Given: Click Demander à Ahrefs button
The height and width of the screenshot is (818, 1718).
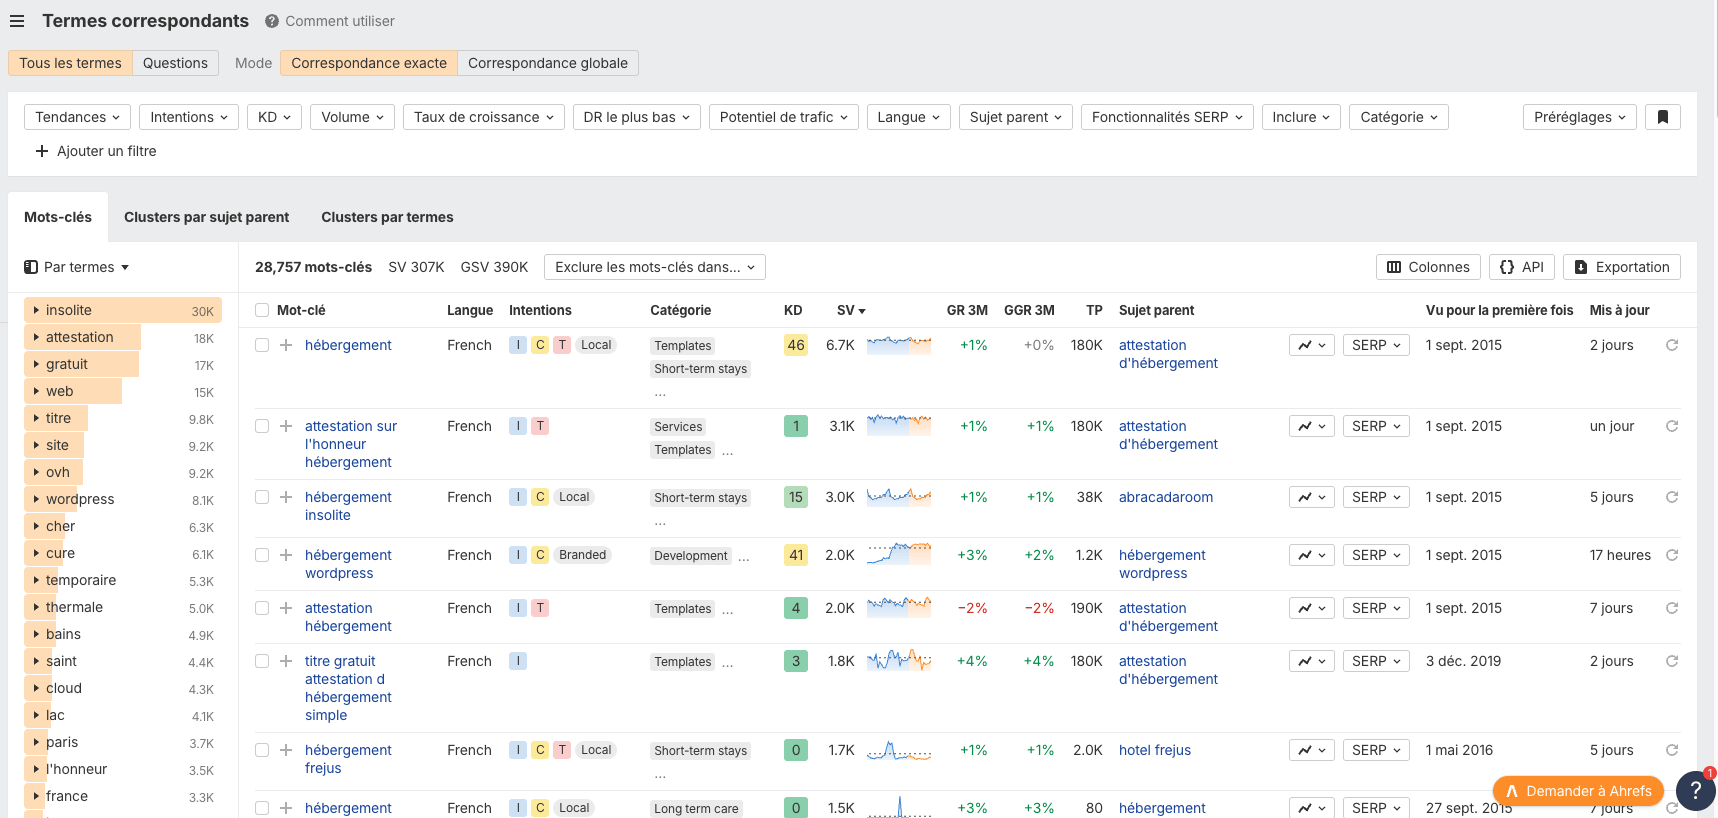Looking at the screenshot, I should [1579, 791].
